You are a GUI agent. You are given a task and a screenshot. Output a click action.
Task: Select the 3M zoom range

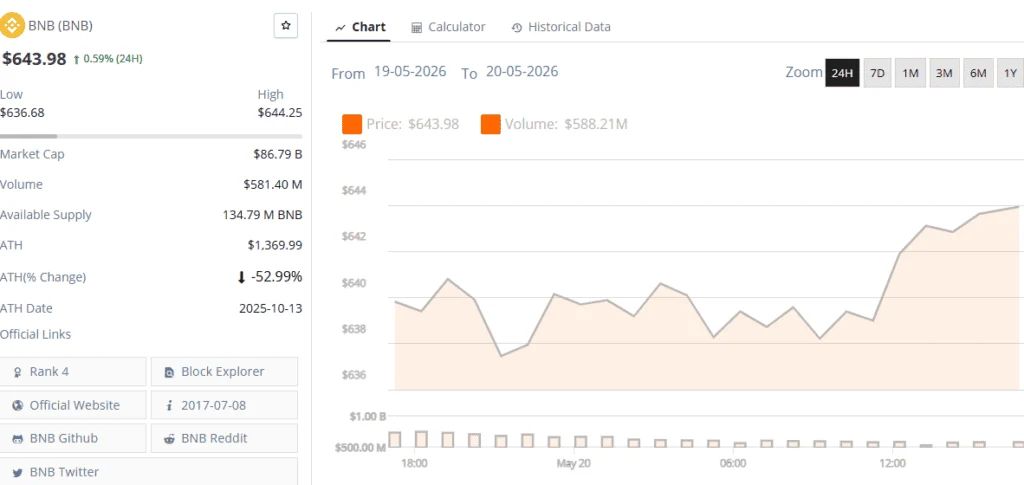point(944,73)
